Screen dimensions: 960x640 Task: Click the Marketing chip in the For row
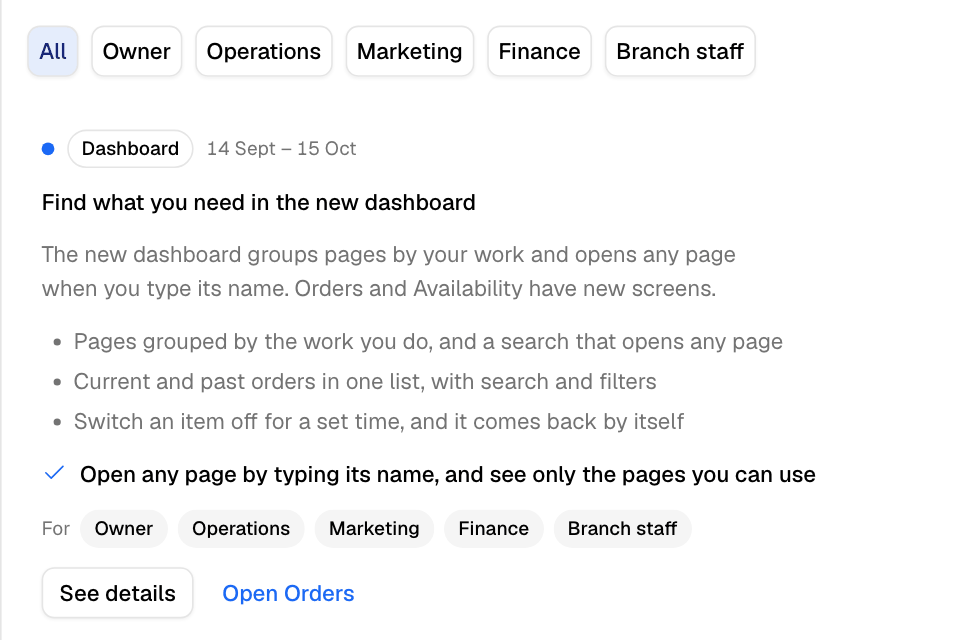click(x=374, y=529)
